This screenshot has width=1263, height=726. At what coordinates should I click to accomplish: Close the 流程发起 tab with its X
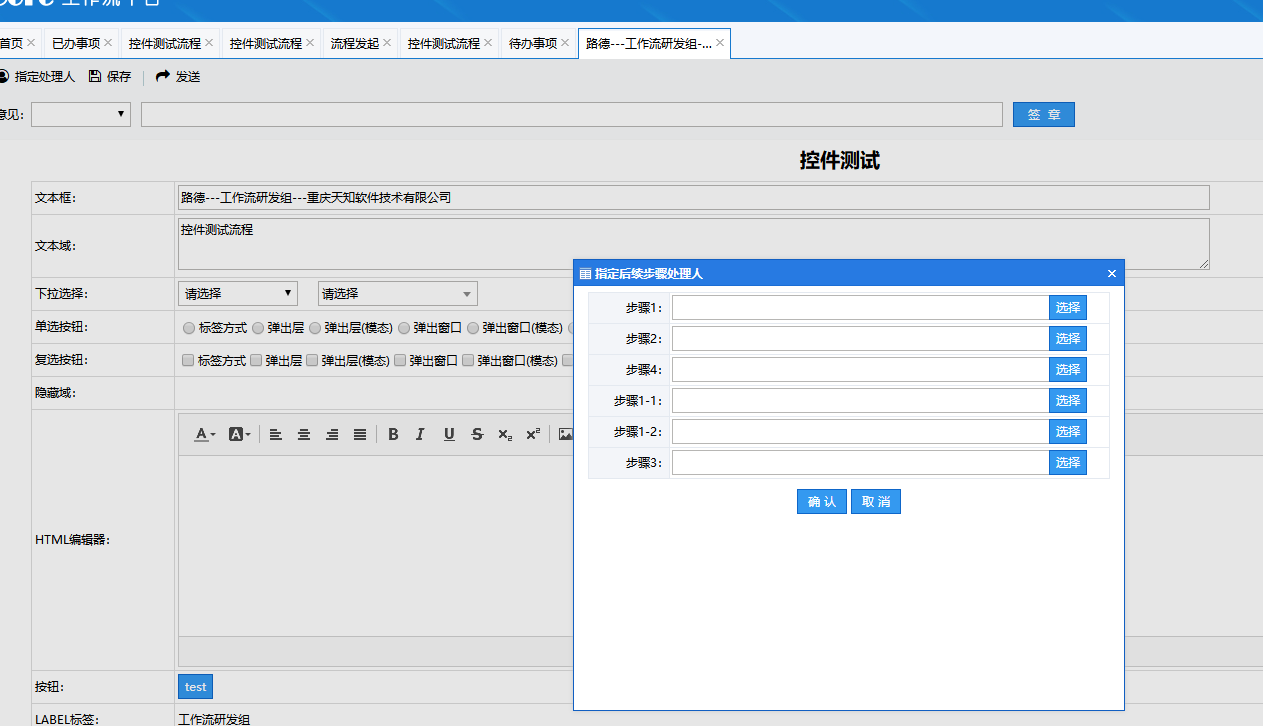click(387, 43)
